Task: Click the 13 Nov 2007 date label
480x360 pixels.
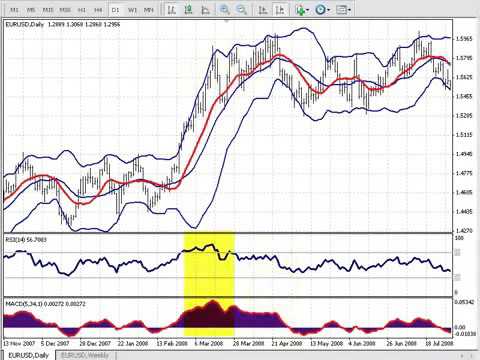Action: pos(19,343)
